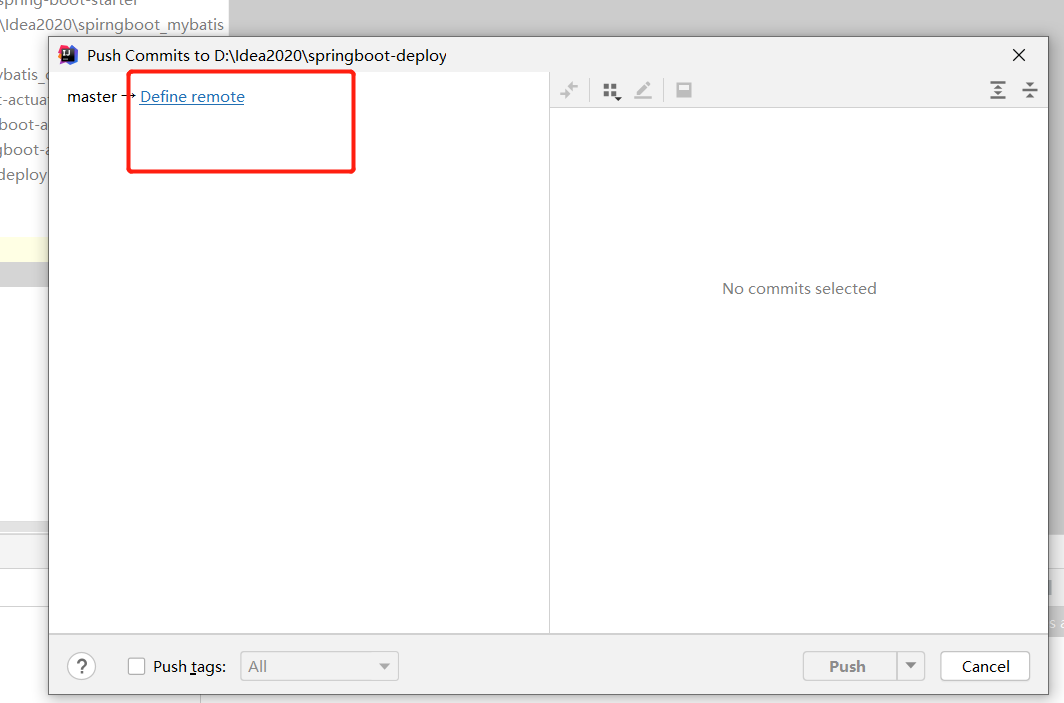Click the spirngboot_mybatis path in the background window

[x=112, y=24]
